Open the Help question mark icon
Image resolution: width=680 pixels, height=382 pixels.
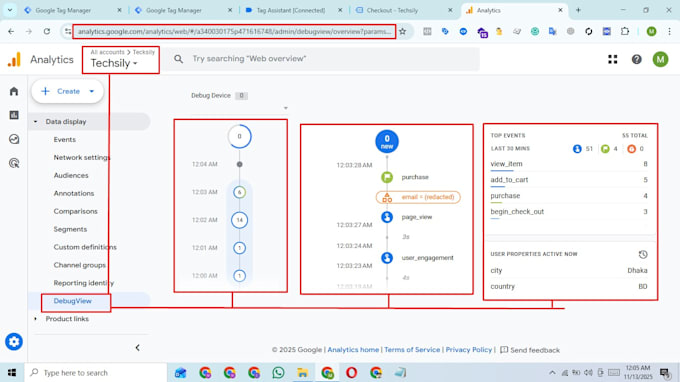636,59
